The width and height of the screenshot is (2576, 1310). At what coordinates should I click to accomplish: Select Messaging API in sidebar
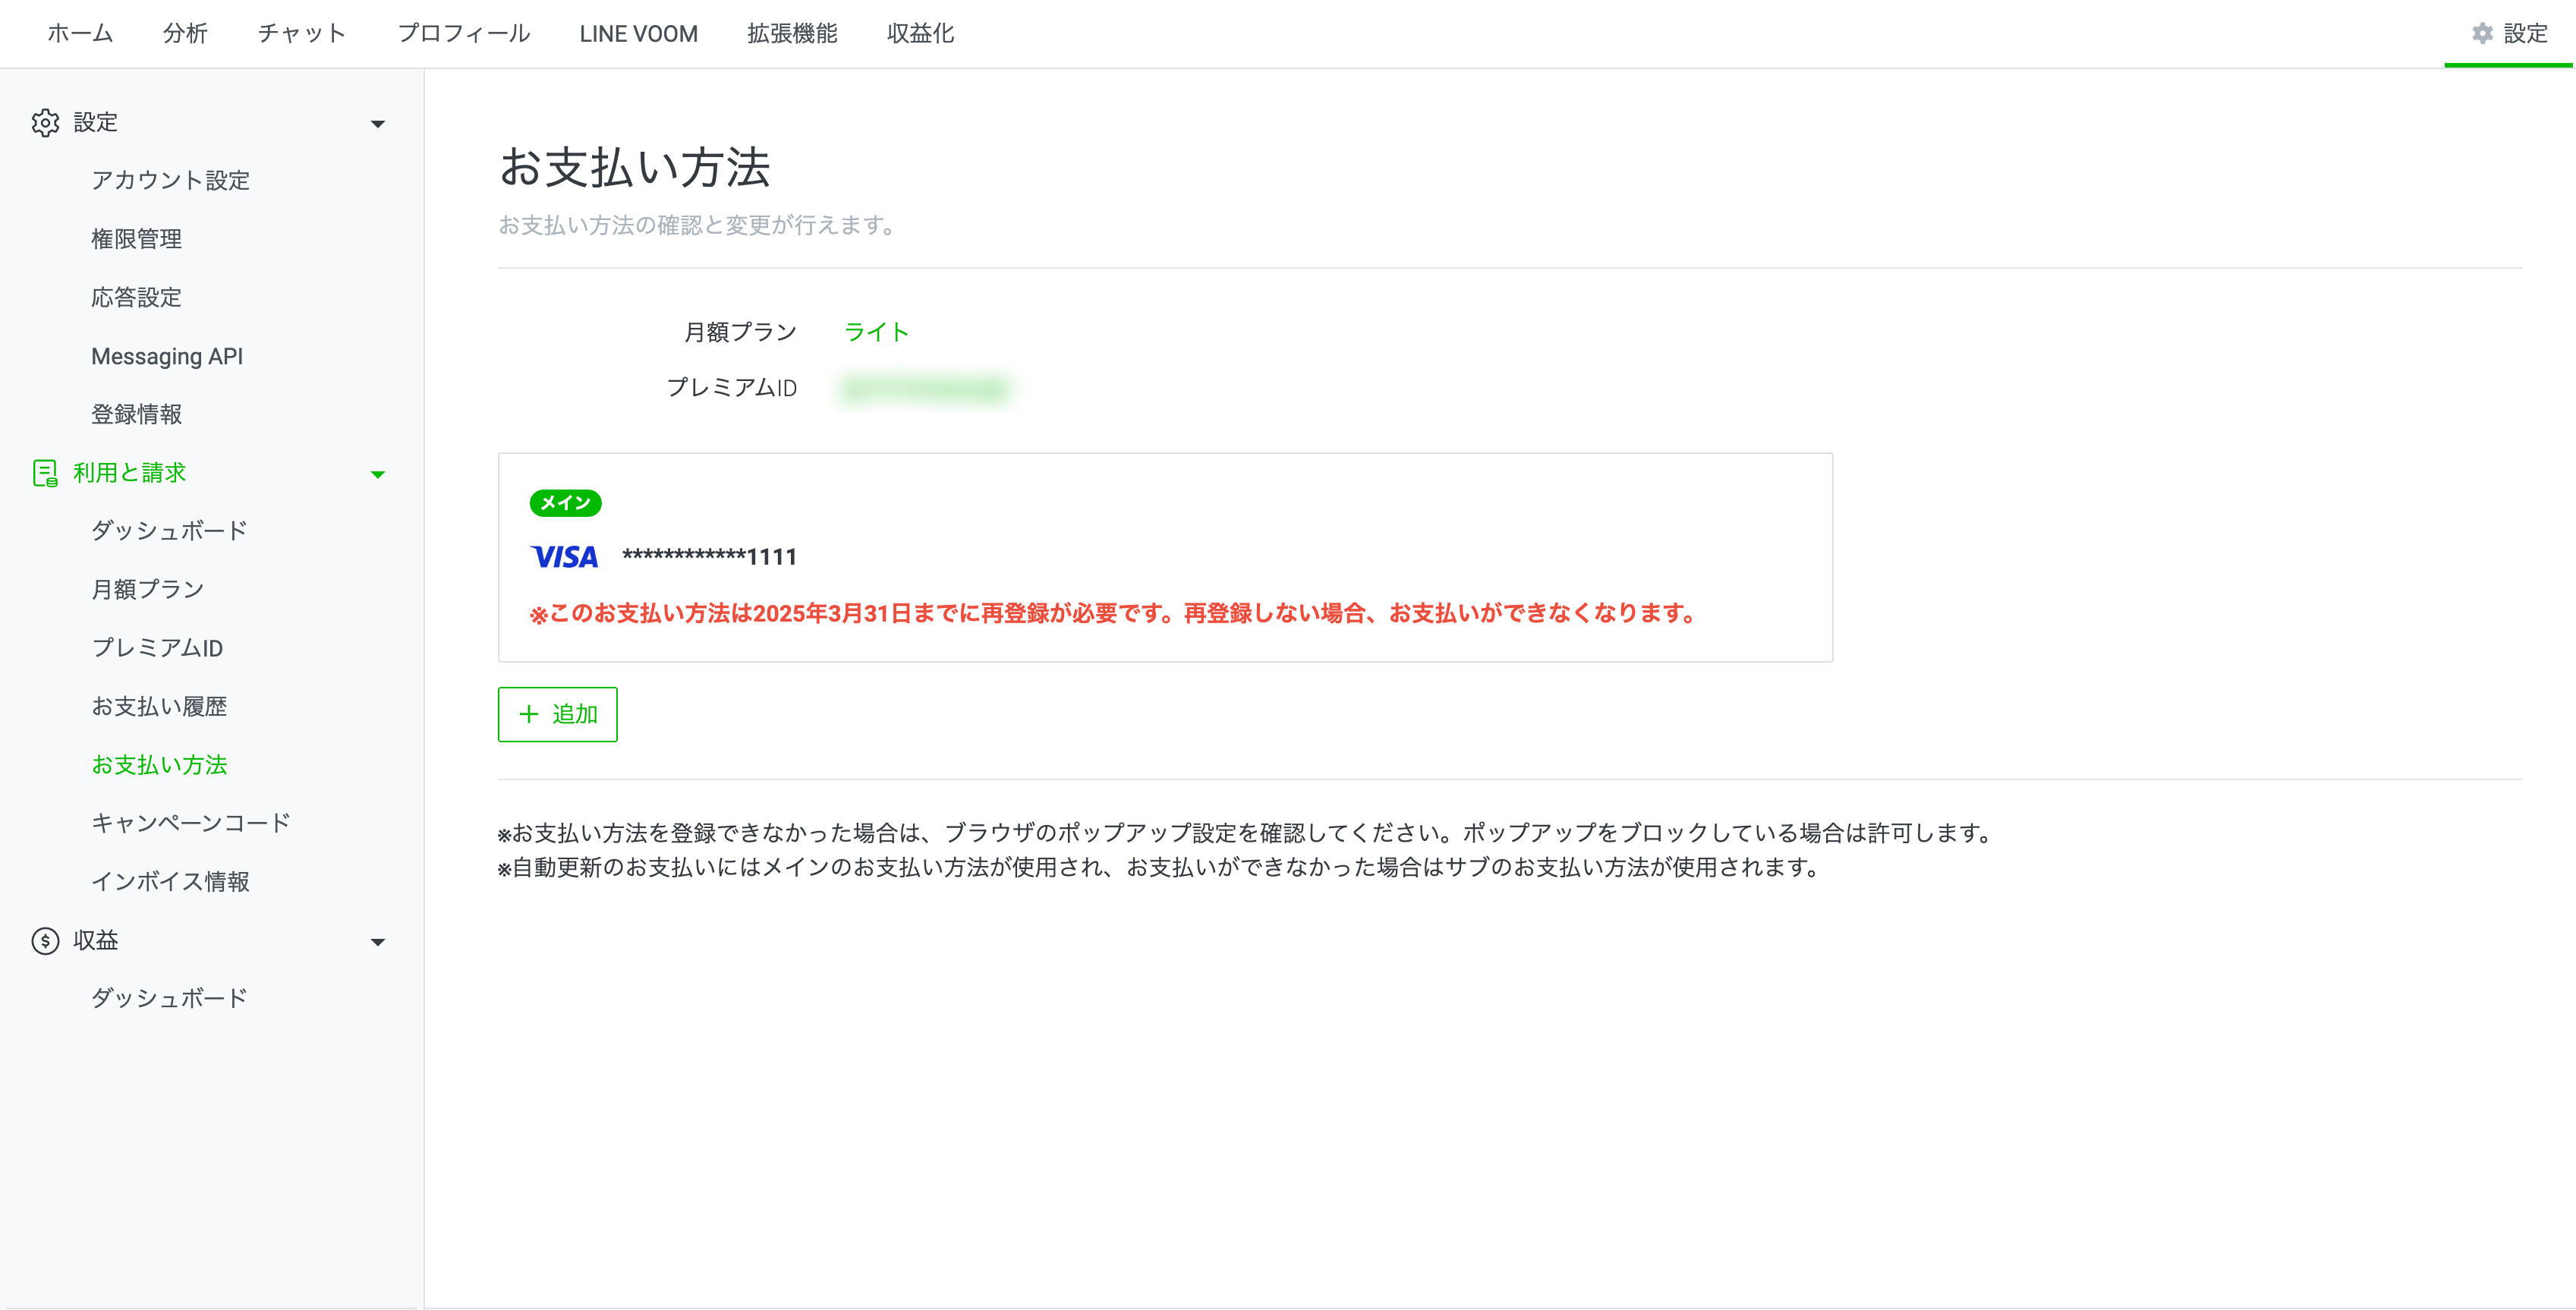[167, 356]
